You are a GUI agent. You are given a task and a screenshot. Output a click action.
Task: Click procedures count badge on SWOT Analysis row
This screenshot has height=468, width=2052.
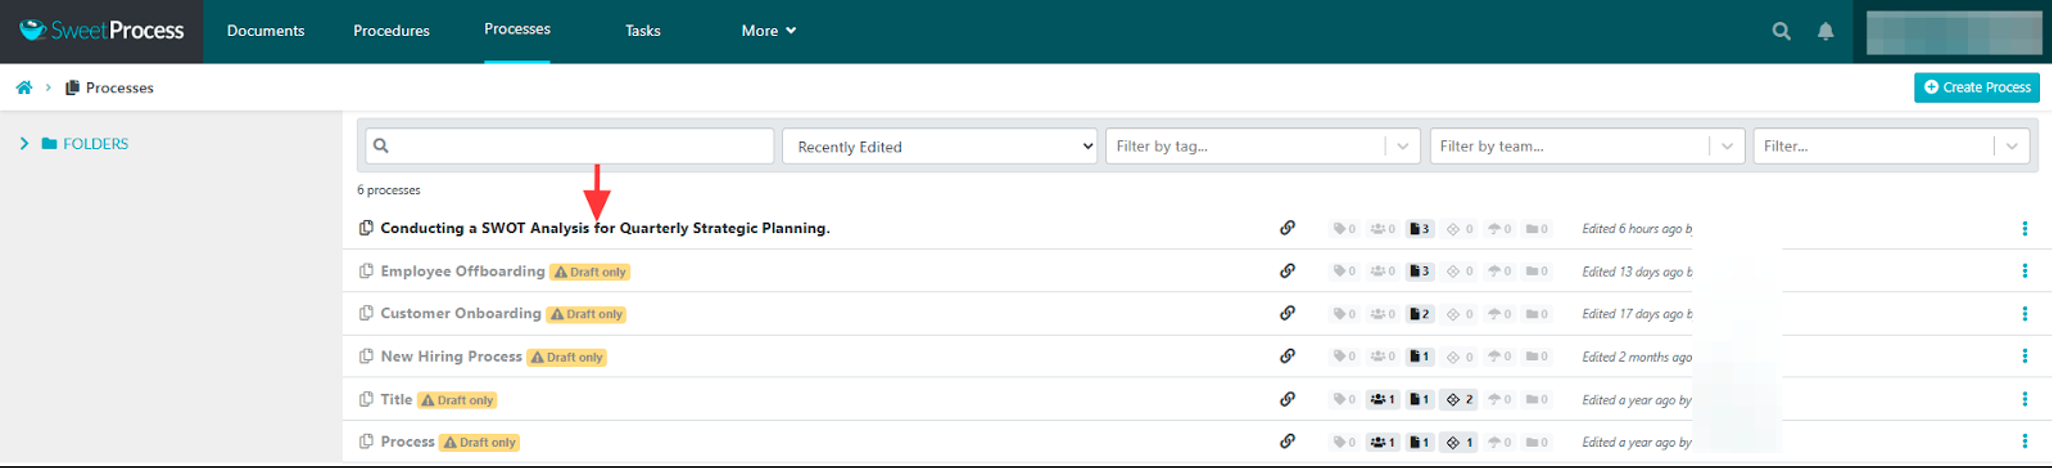click(x=1419, y=229)
